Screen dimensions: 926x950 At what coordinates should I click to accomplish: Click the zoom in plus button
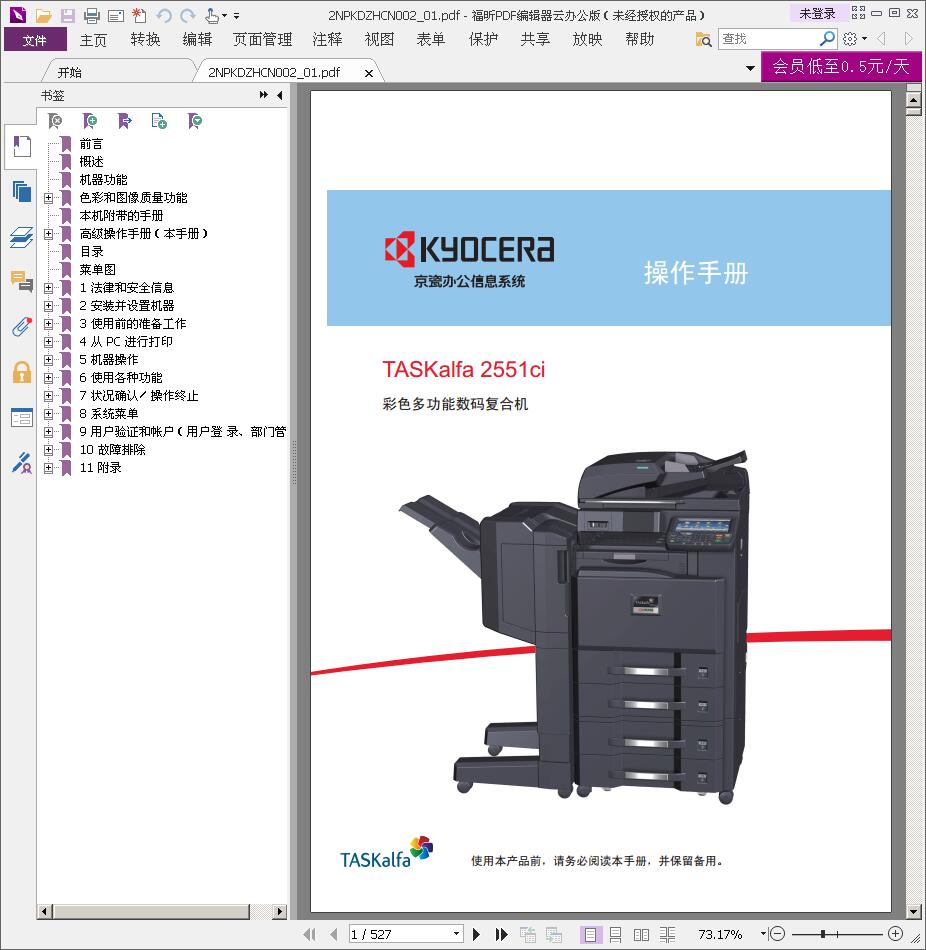[895, 934]
